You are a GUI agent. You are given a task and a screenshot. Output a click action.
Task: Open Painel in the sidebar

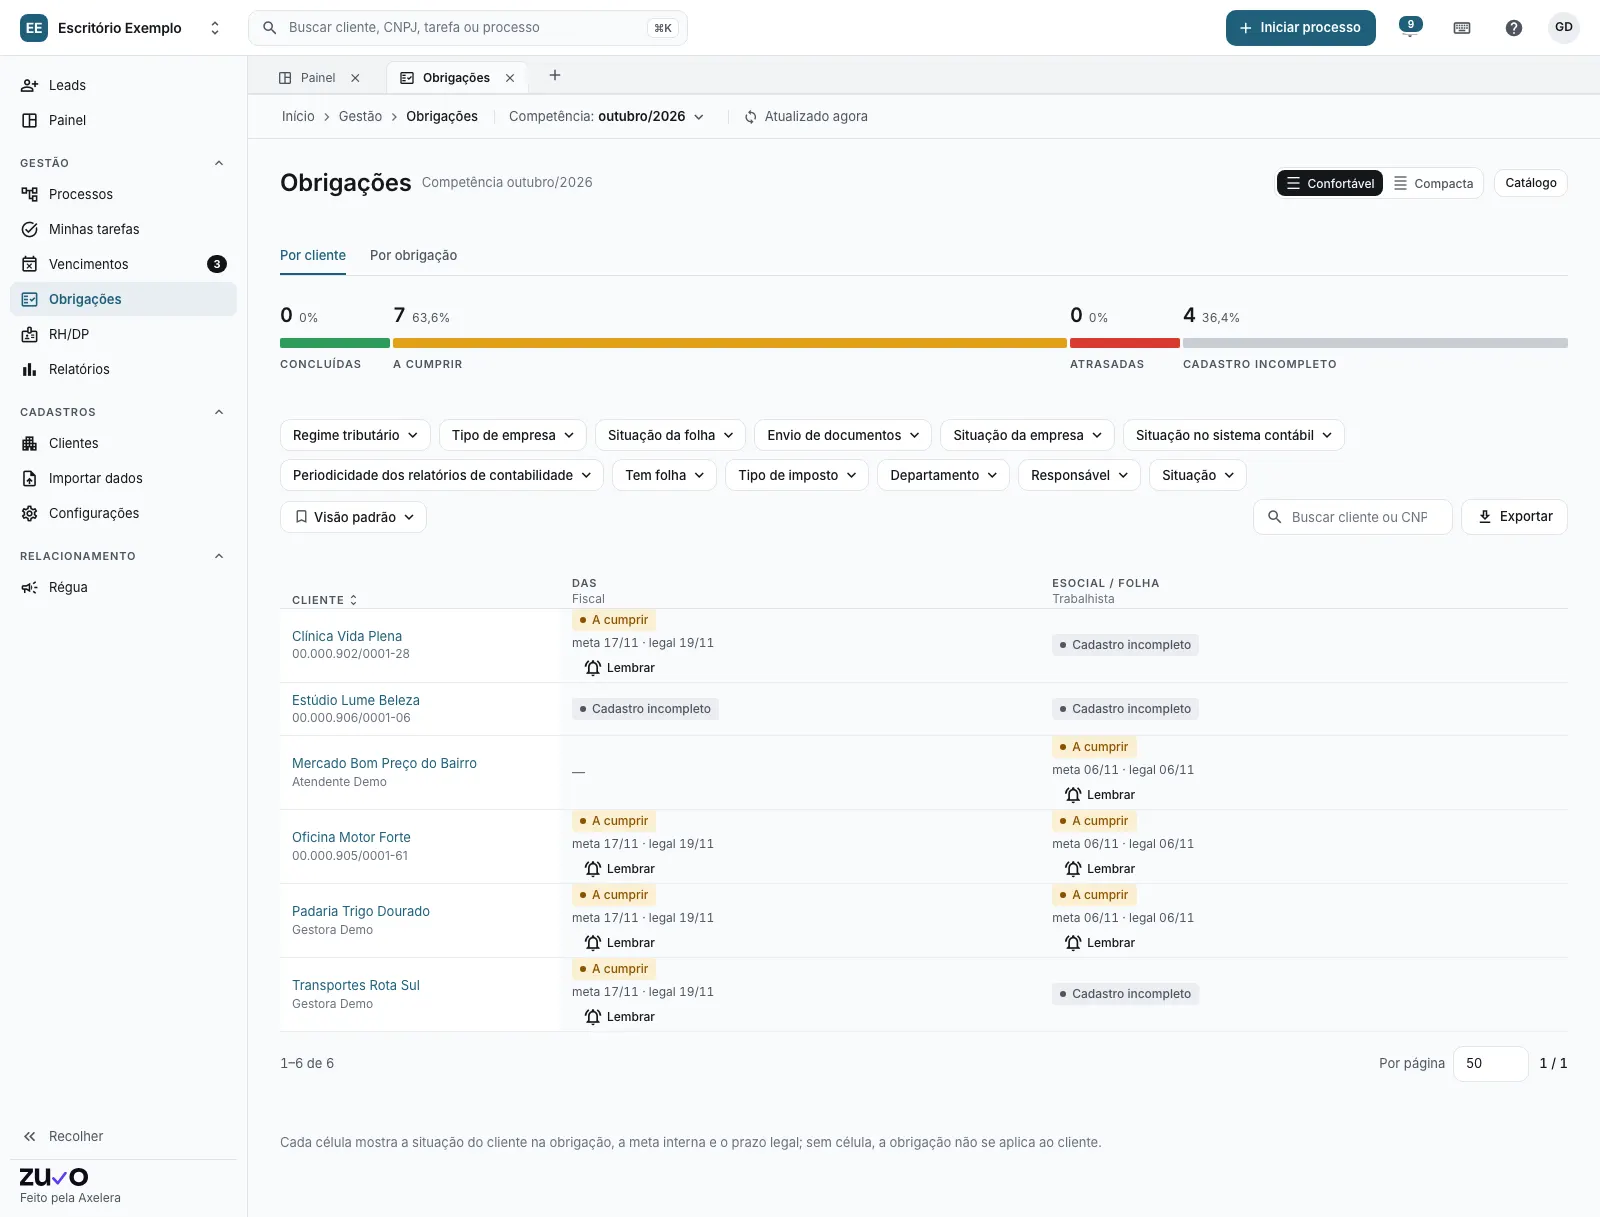click(x=123, y=120)
